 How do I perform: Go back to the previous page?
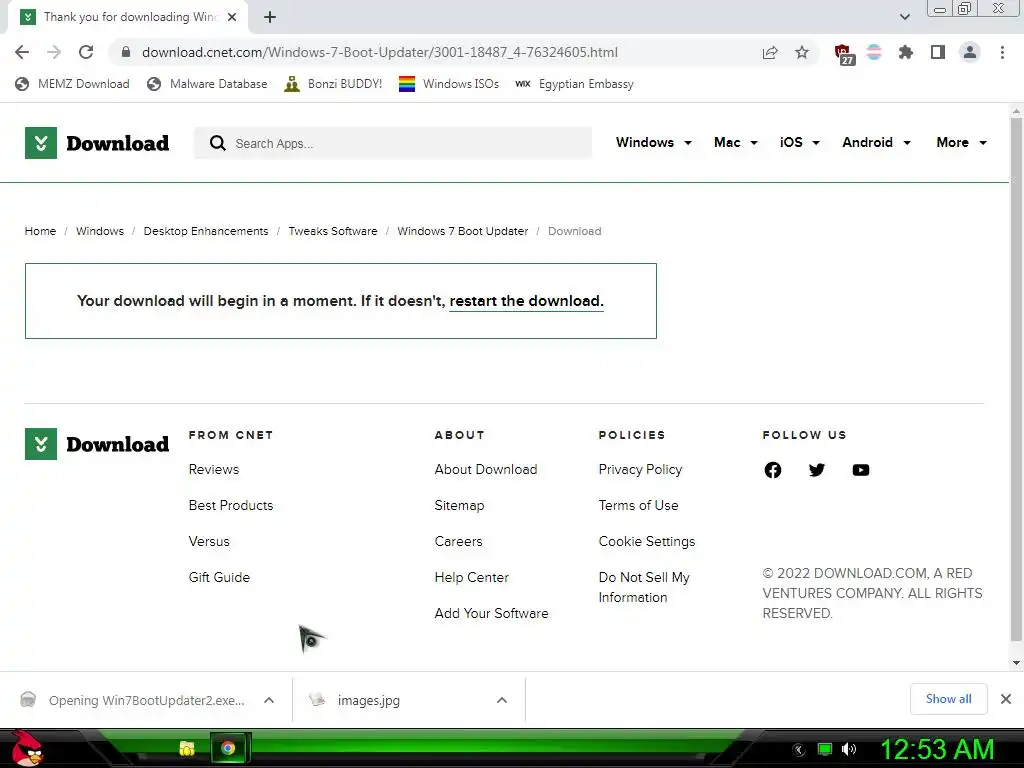tap(22, 52)
